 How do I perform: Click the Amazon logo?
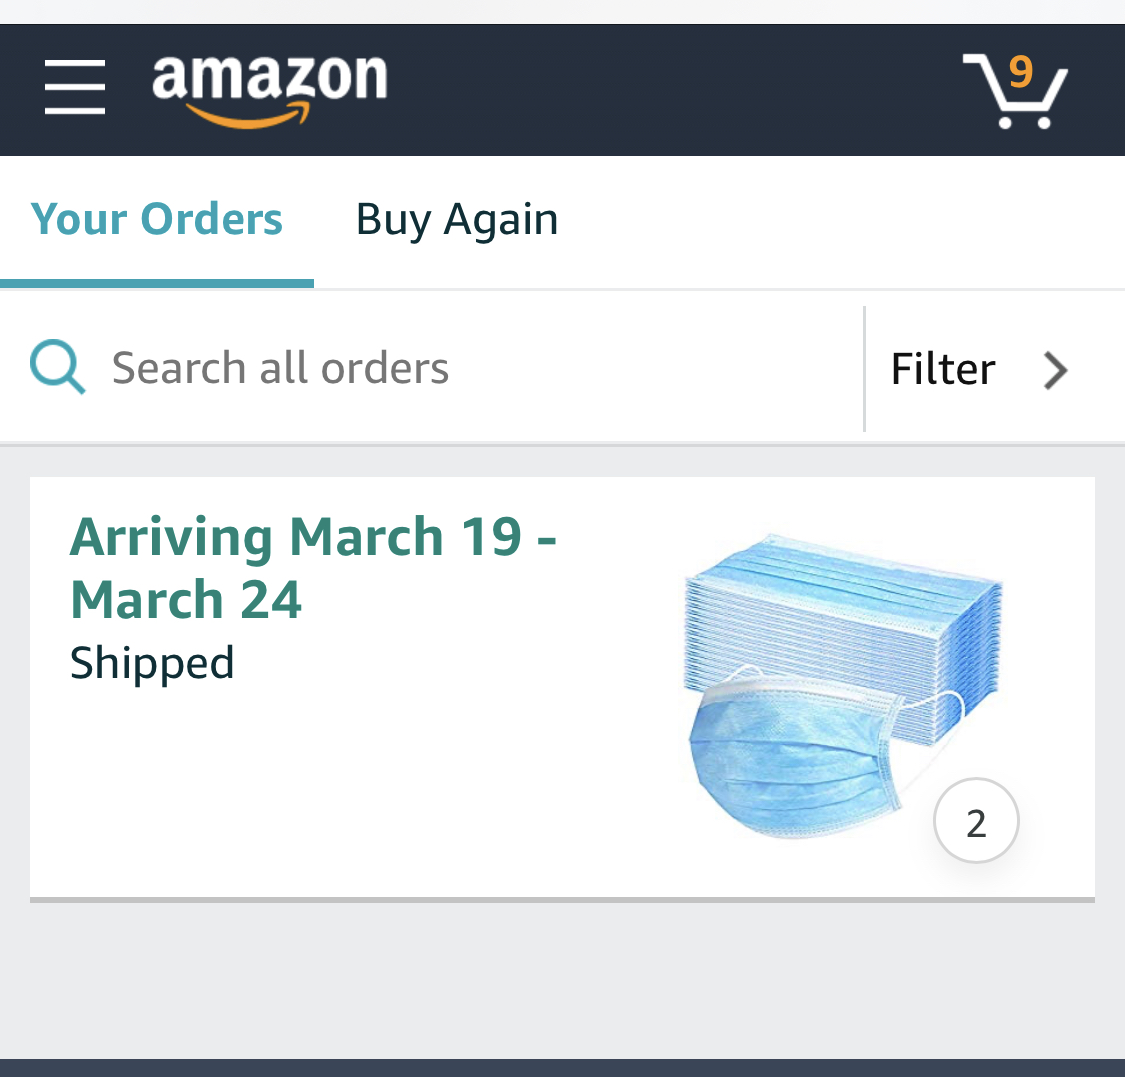(x=269, y=80)
